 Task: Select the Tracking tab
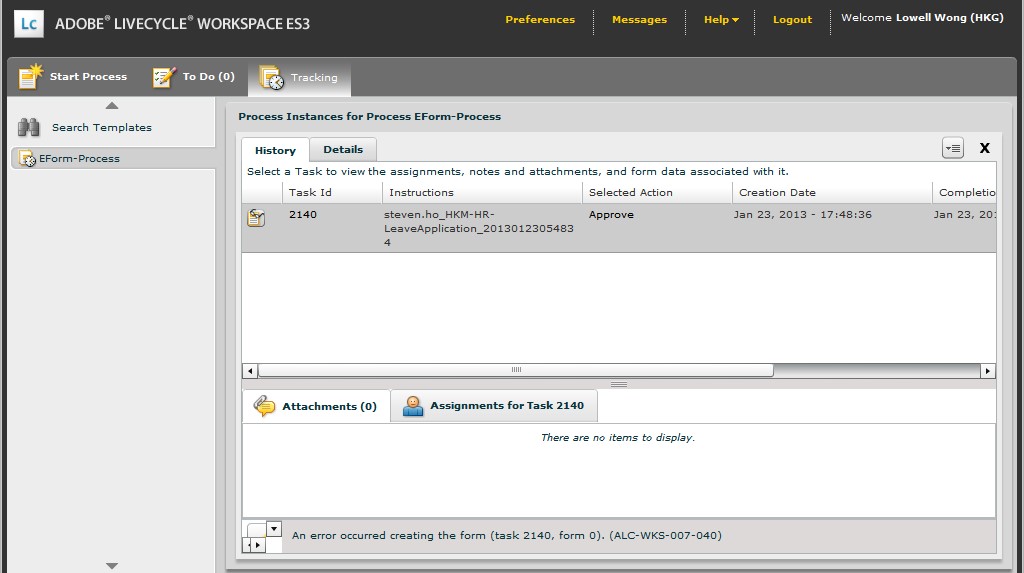click(299, 78)
